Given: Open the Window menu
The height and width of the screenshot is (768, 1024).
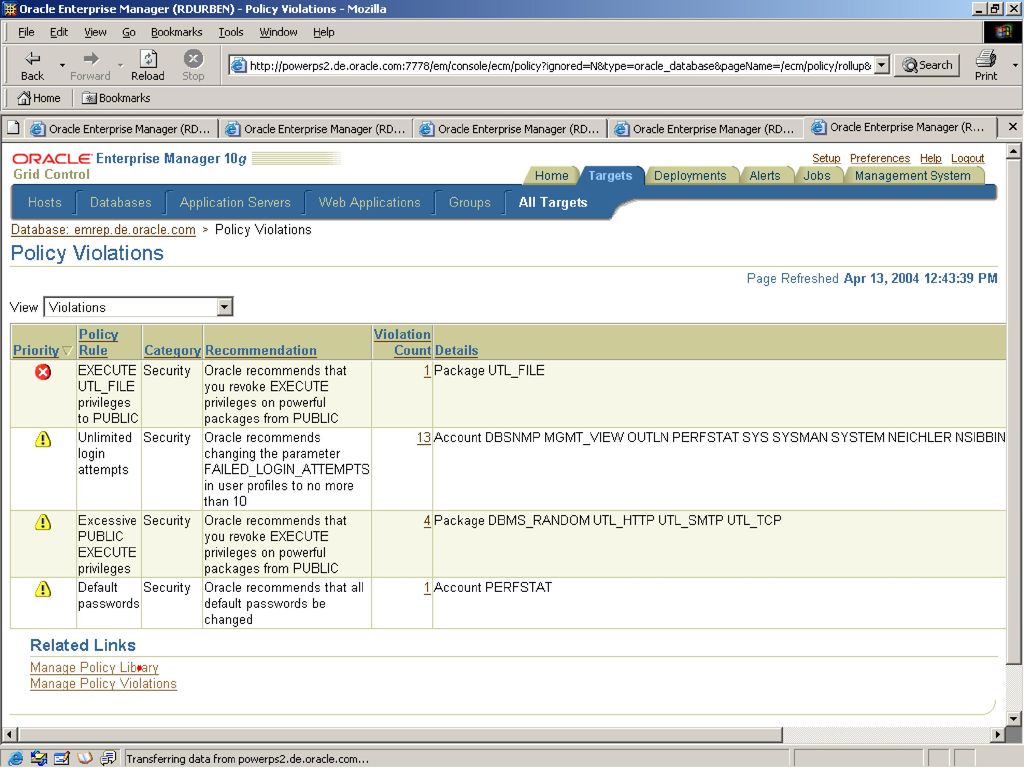Looking at the screenshot, I should [278, 32].
